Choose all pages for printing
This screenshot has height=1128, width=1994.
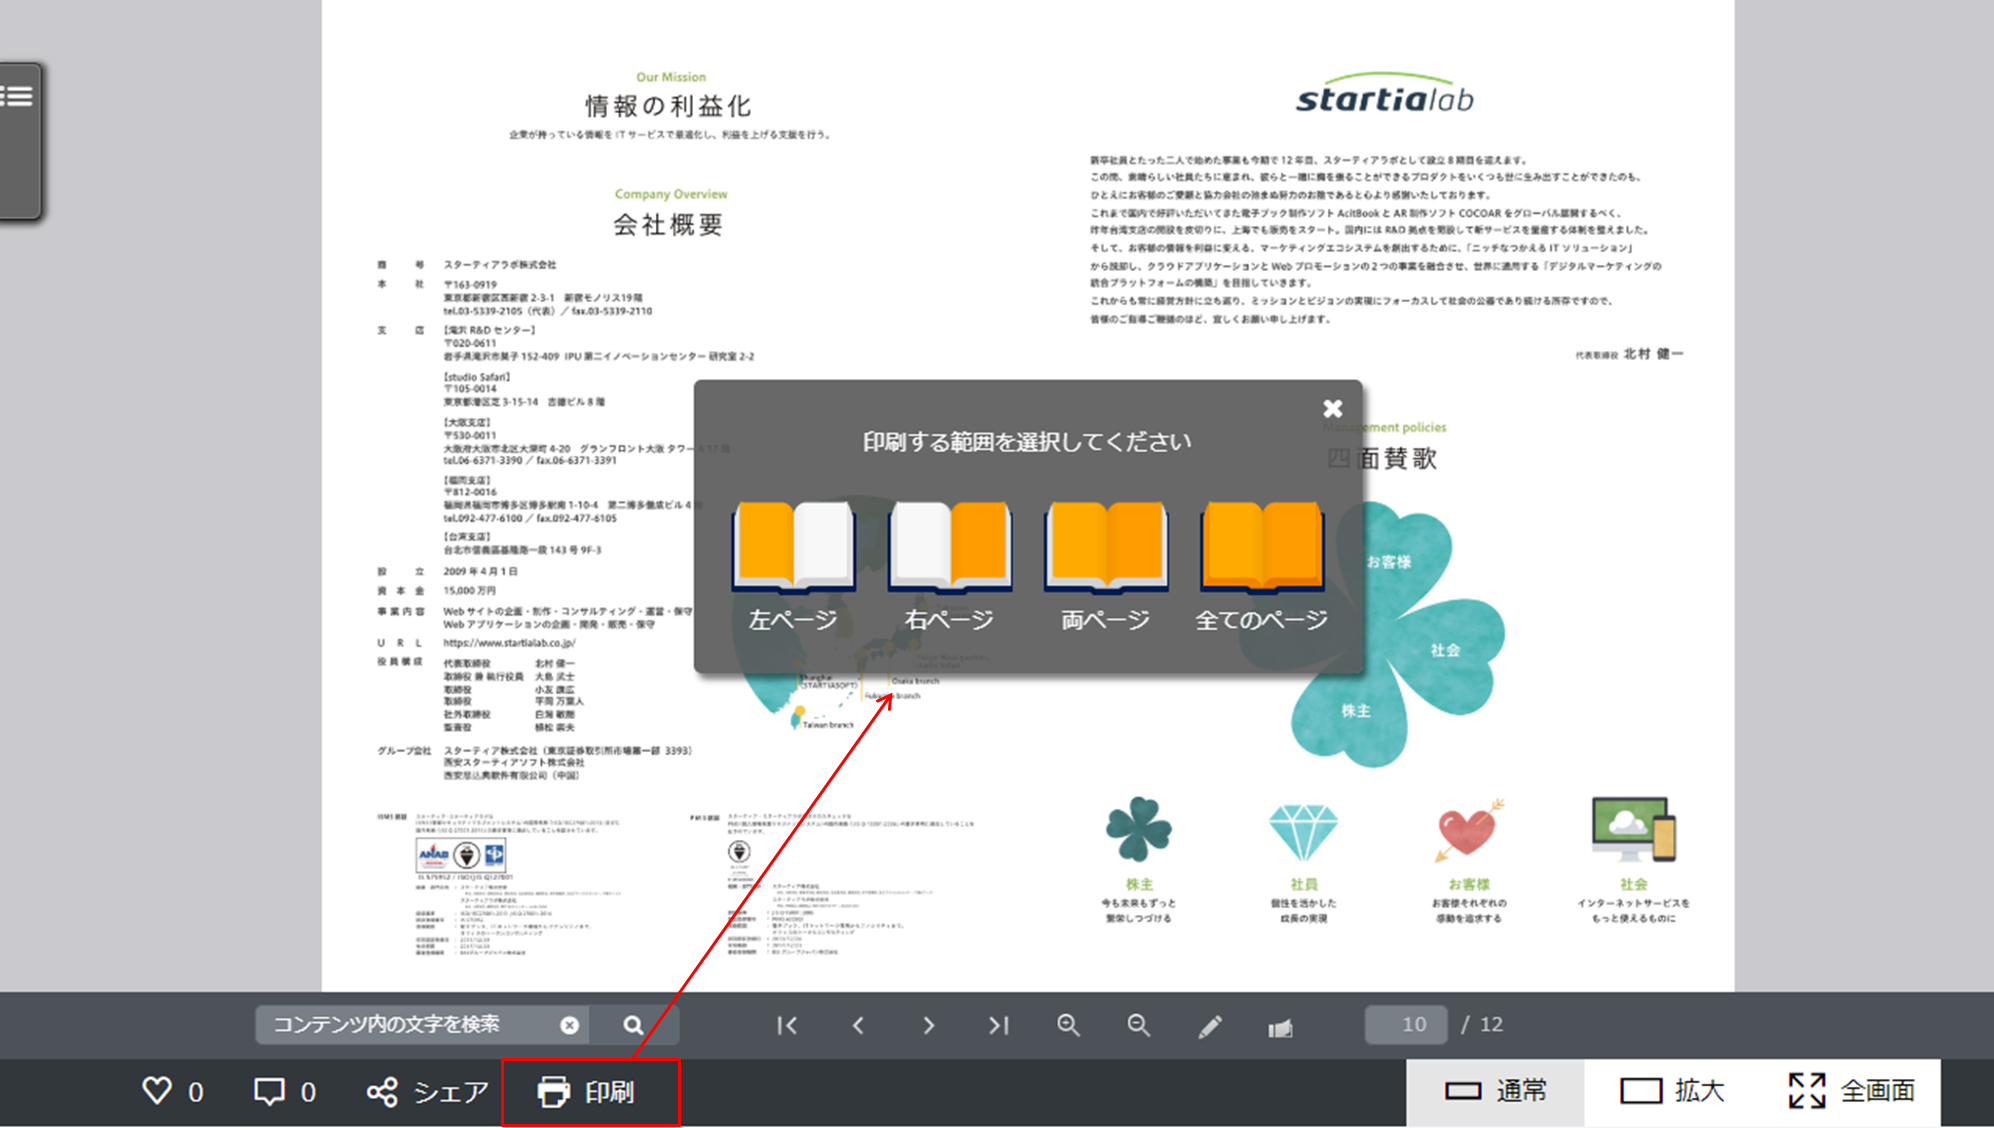(1261, 565)
